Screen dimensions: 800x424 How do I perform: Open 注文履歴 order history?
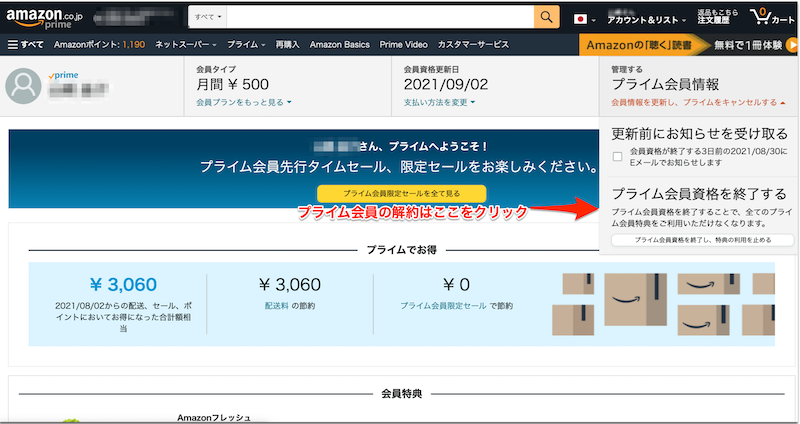pyautogui.click(x=713, y=20)
